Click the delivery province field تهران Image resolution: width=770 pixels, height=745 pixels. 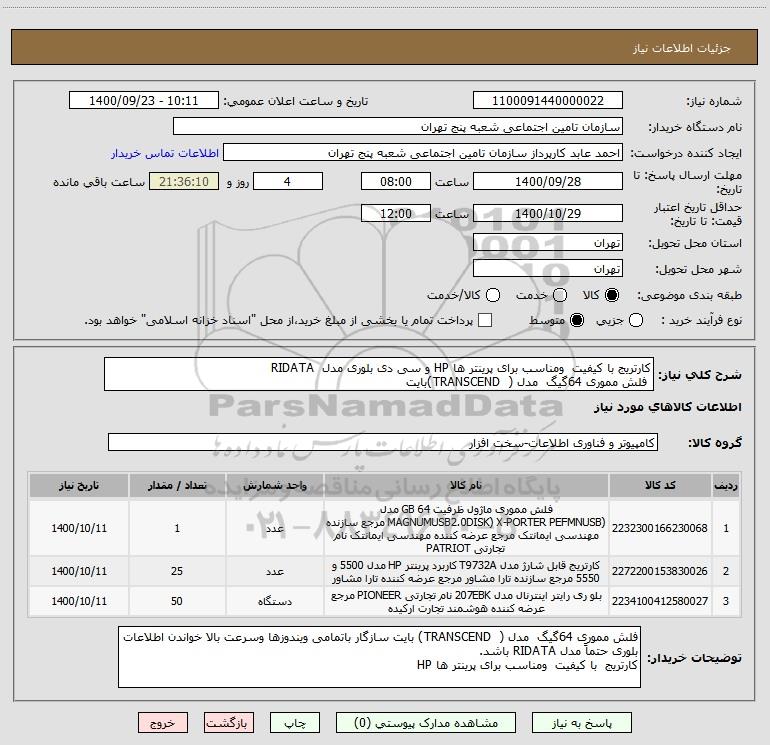[548, 243]
